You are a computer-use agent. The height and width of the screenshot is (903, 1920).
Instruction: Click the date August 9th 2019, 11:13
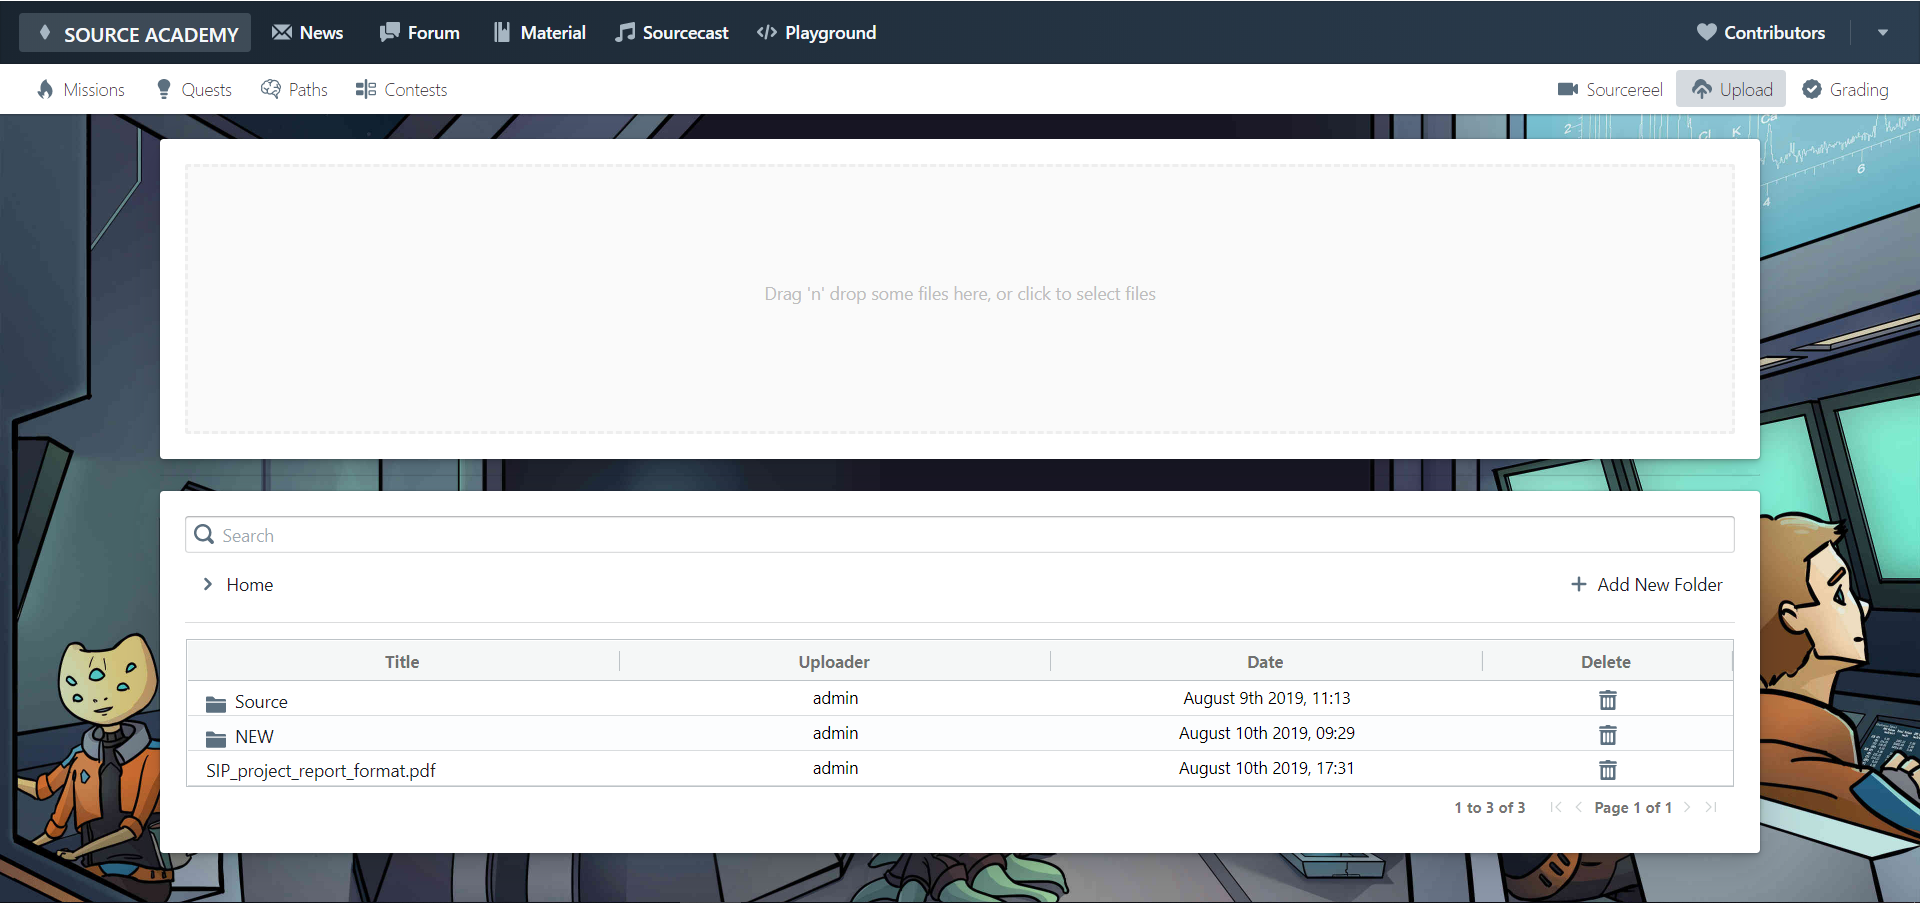point(1267,698)
